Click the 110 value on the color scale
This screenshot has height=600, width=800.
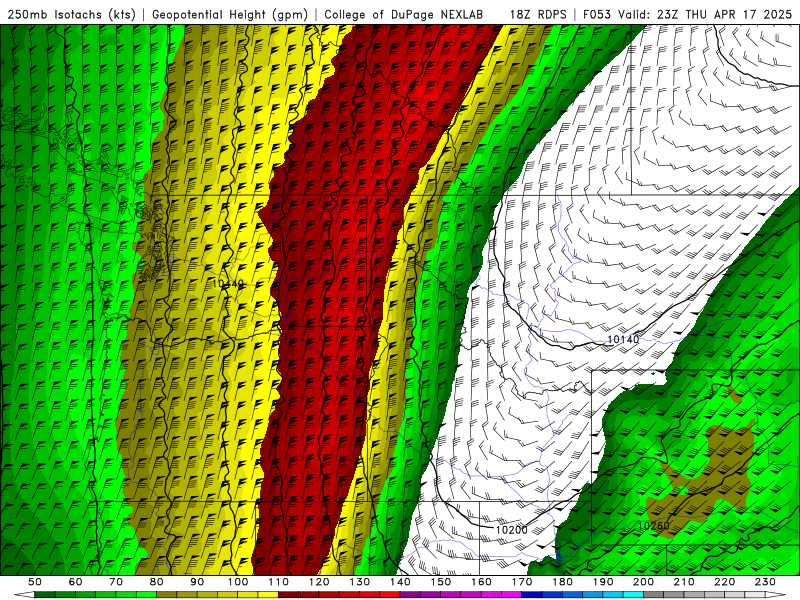pyautogui.click(x=279, y=582)
